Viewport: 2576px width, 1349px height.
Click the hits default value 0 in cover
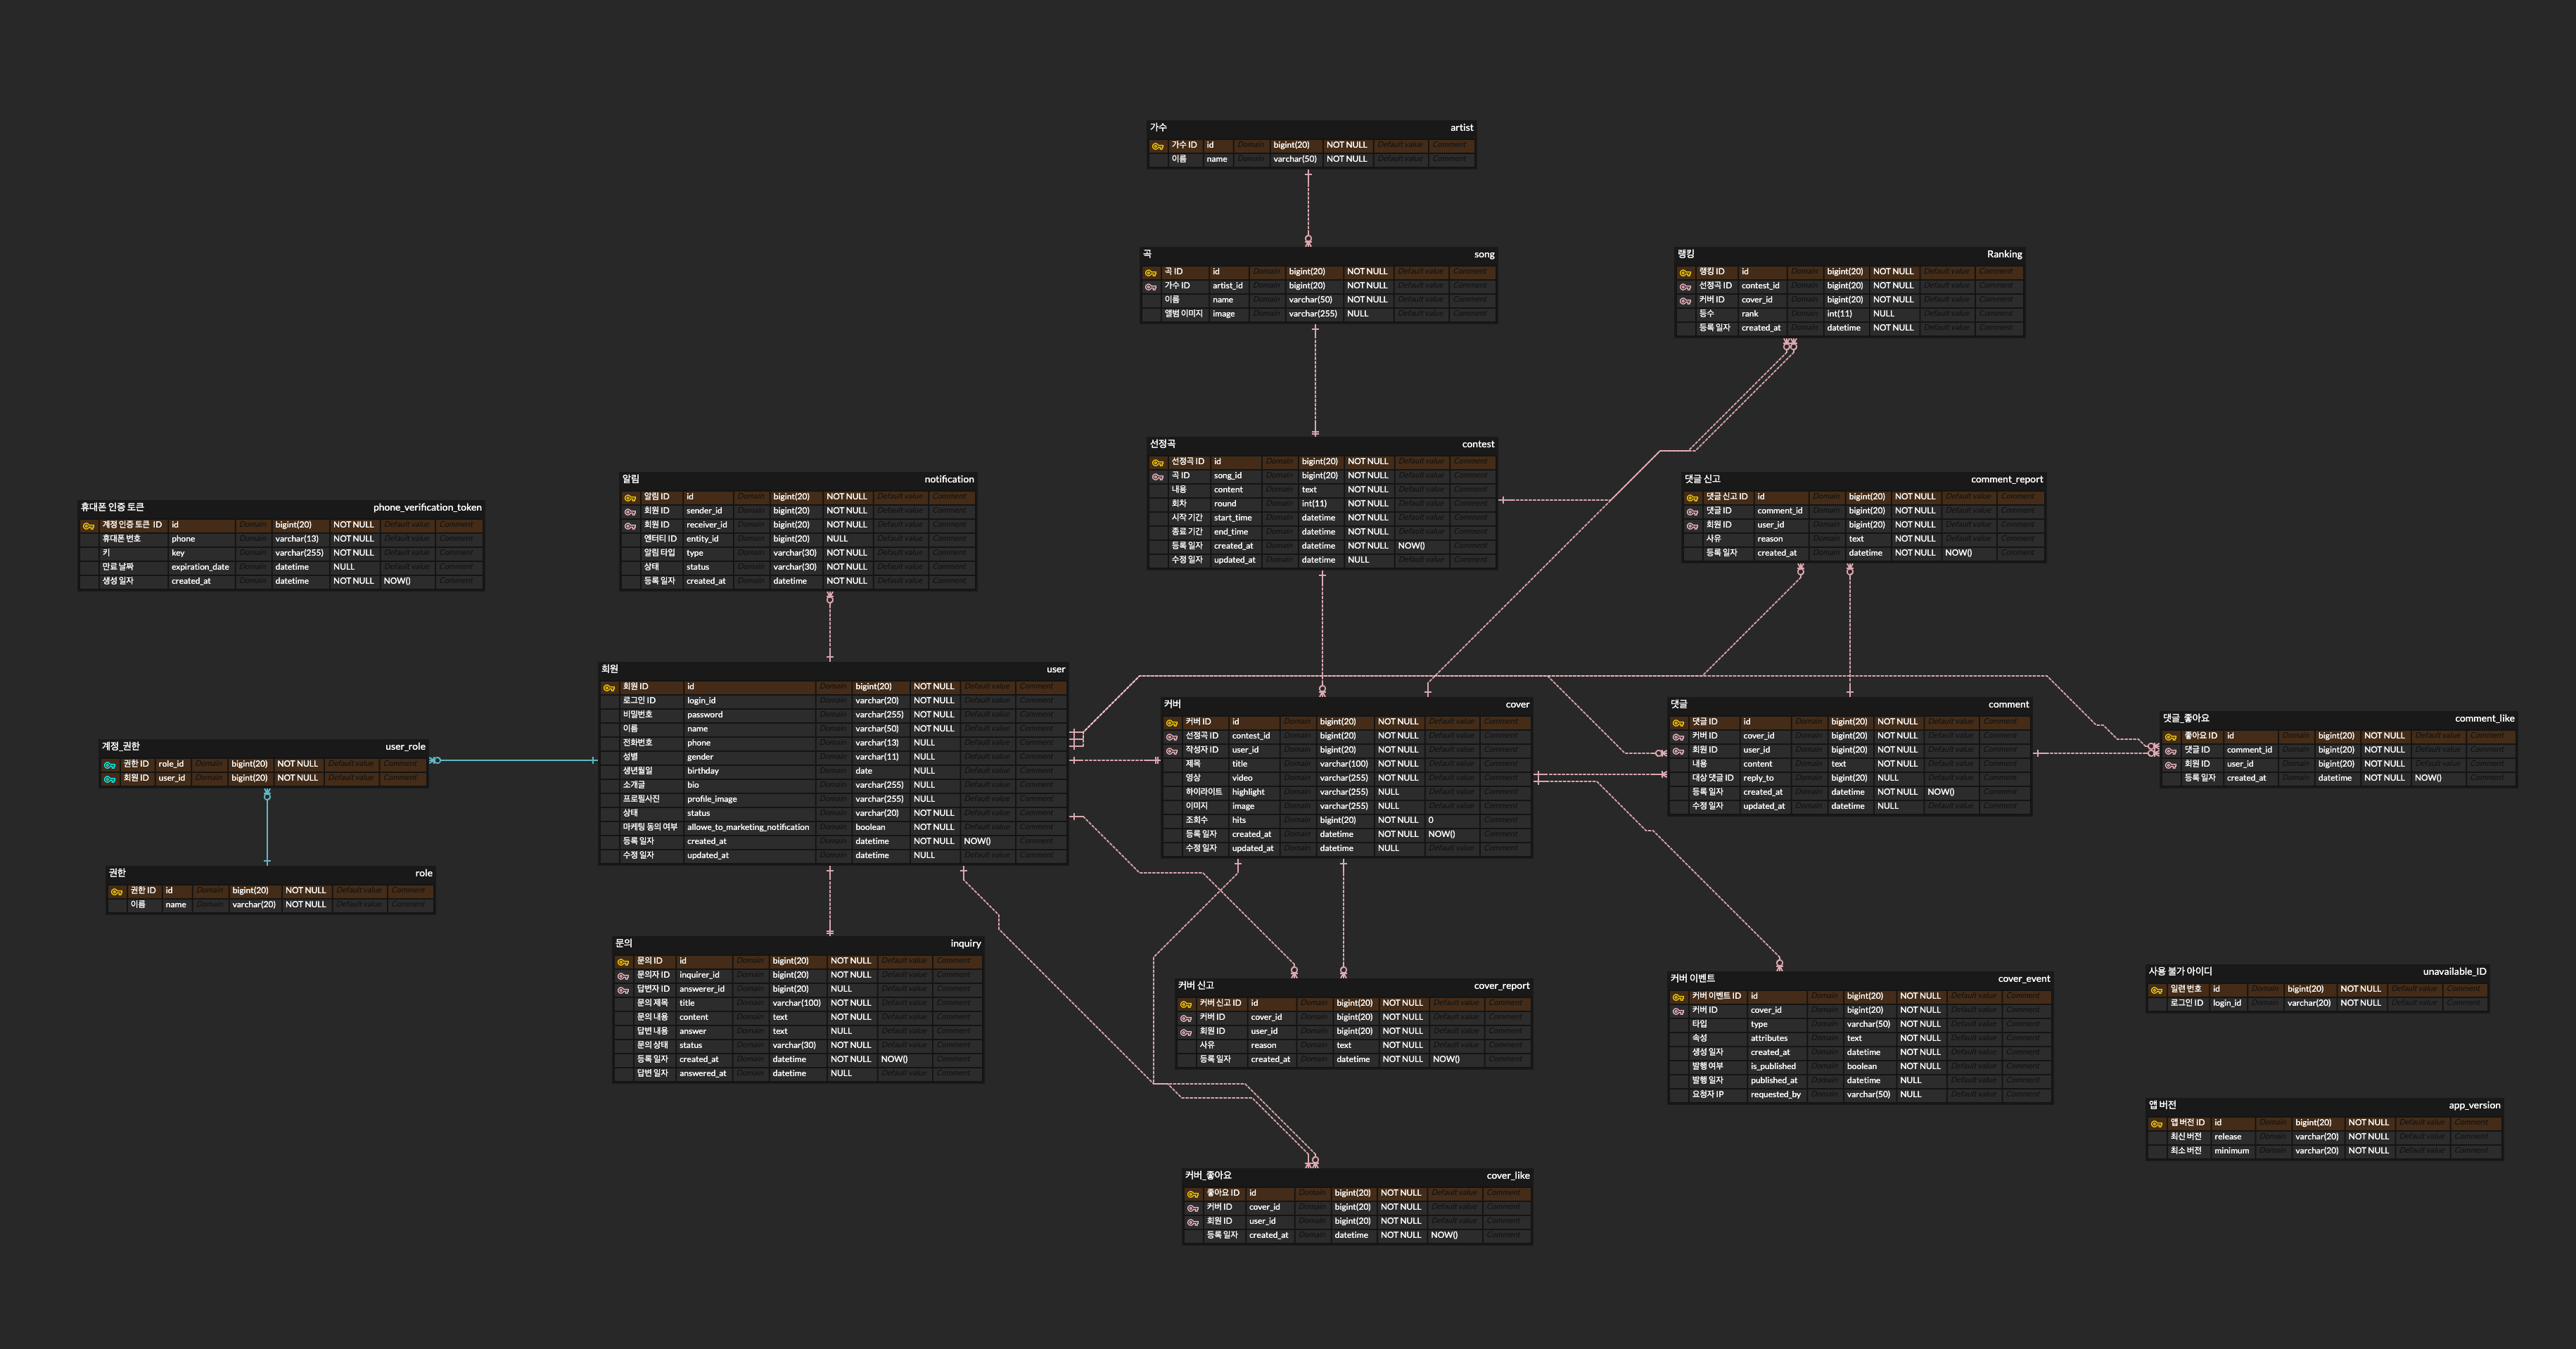(1430, 820)
